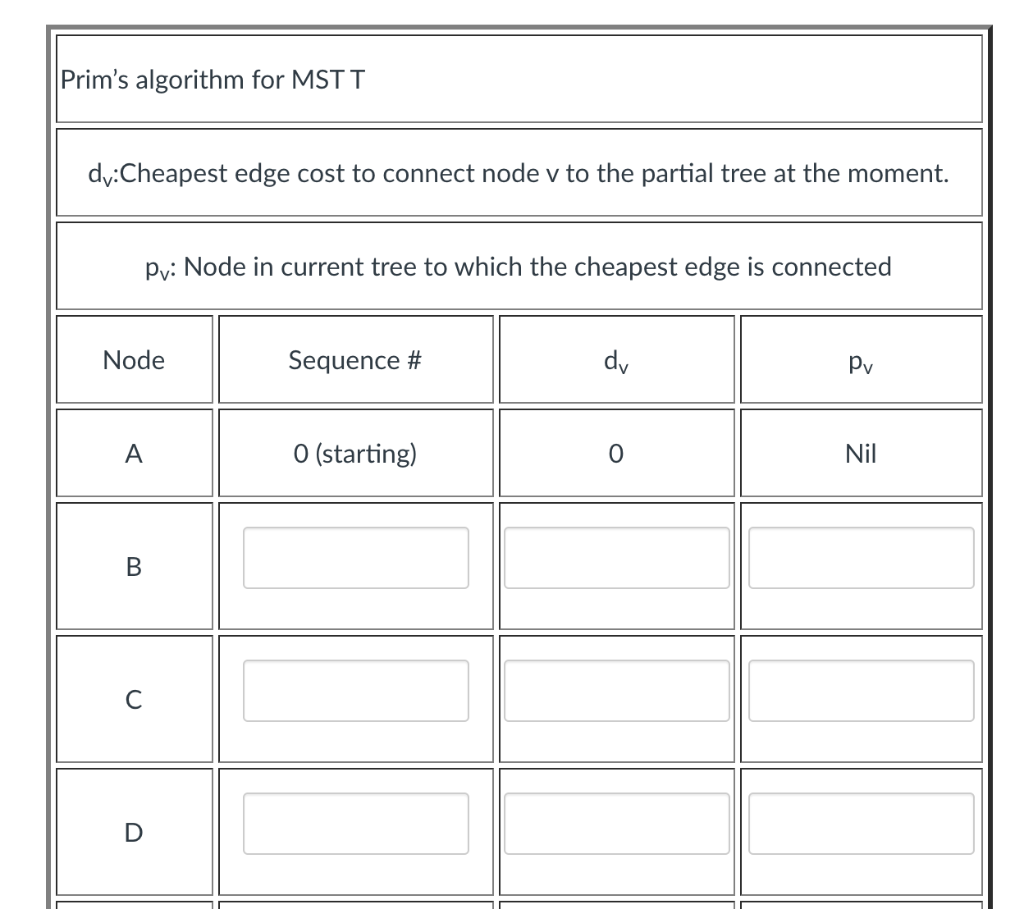Click the Nil cell for node A
The width and height of the screenshot is (1024, 909).
858,451
